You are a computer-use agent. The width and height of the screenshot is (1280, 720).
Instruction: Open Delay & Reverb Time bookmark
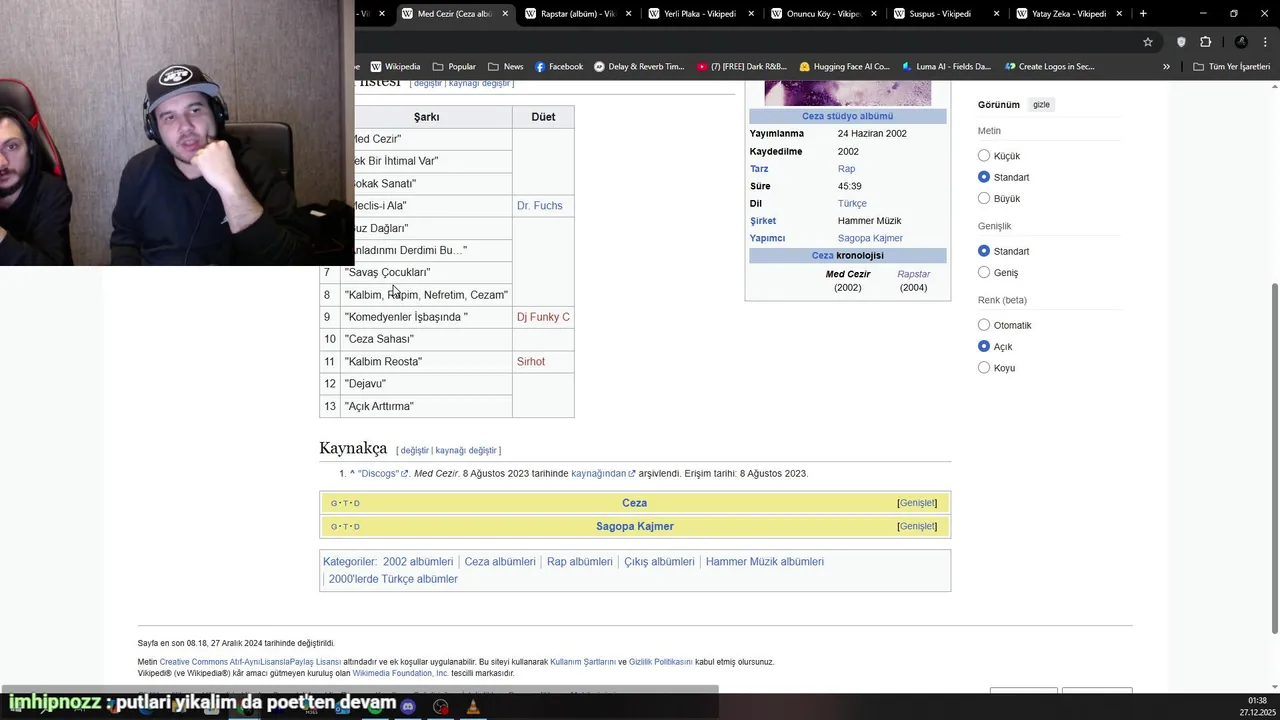point(639,67)
